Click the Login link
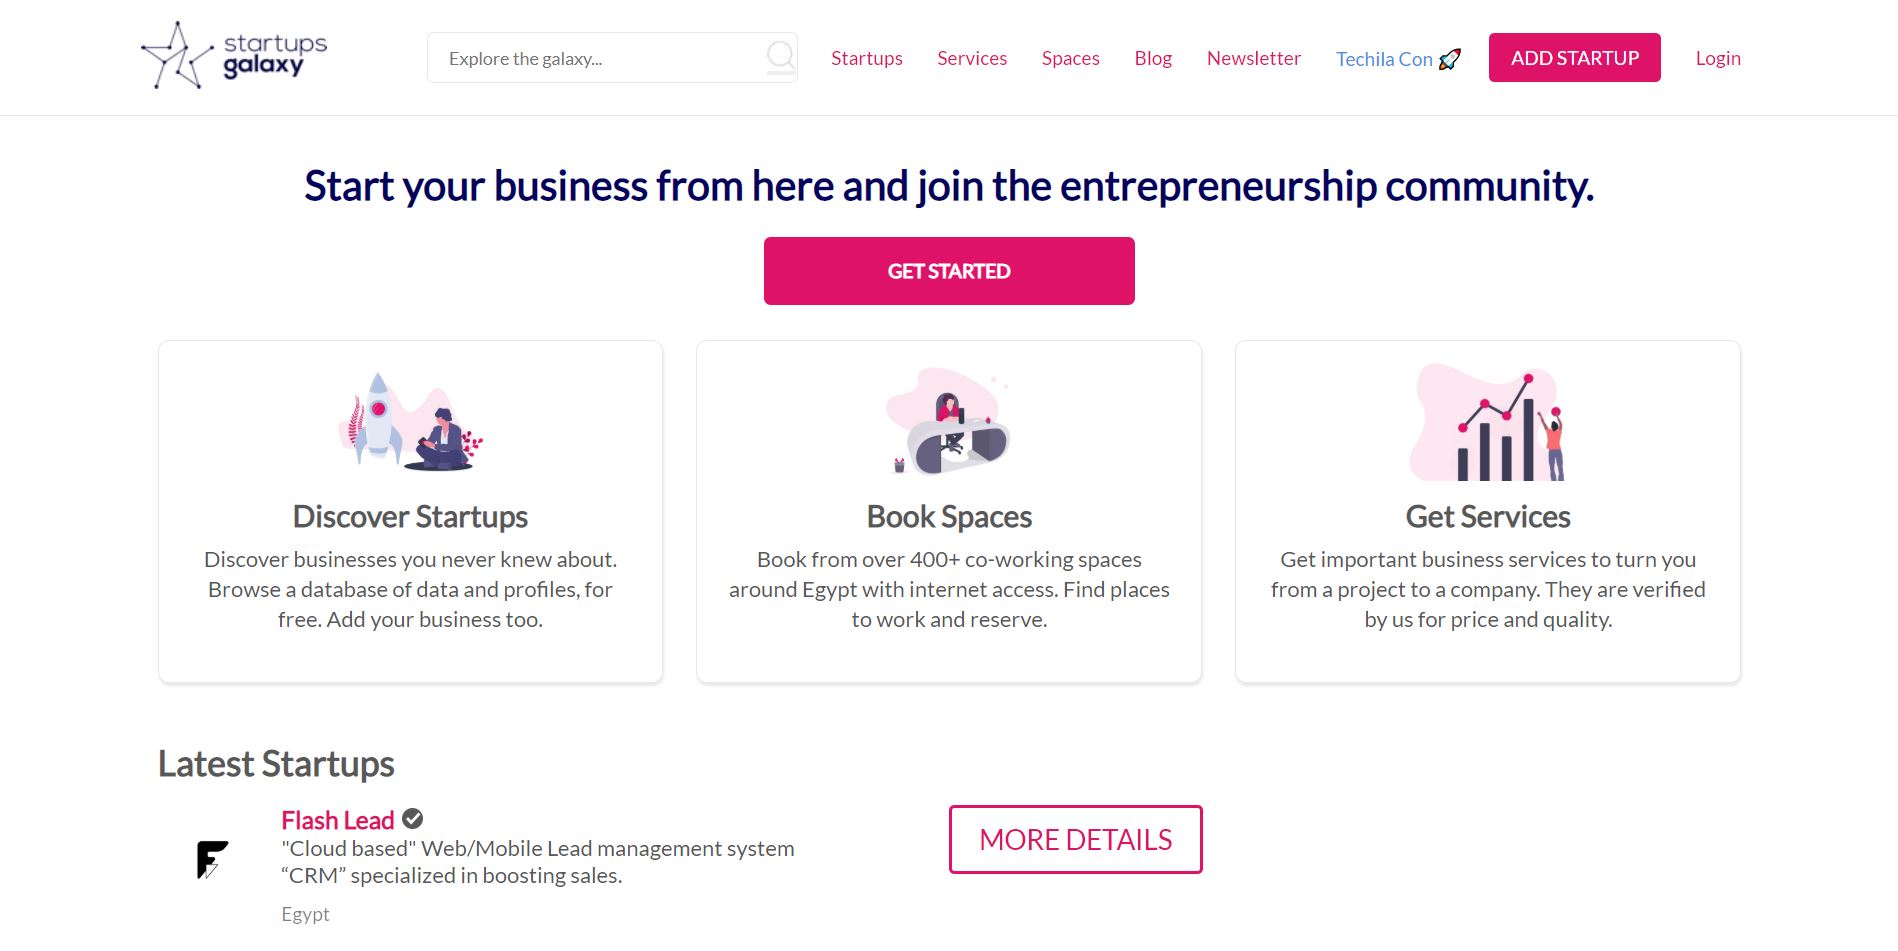The height and width of the screenshot is (951, 1898). coord(1717,58)
